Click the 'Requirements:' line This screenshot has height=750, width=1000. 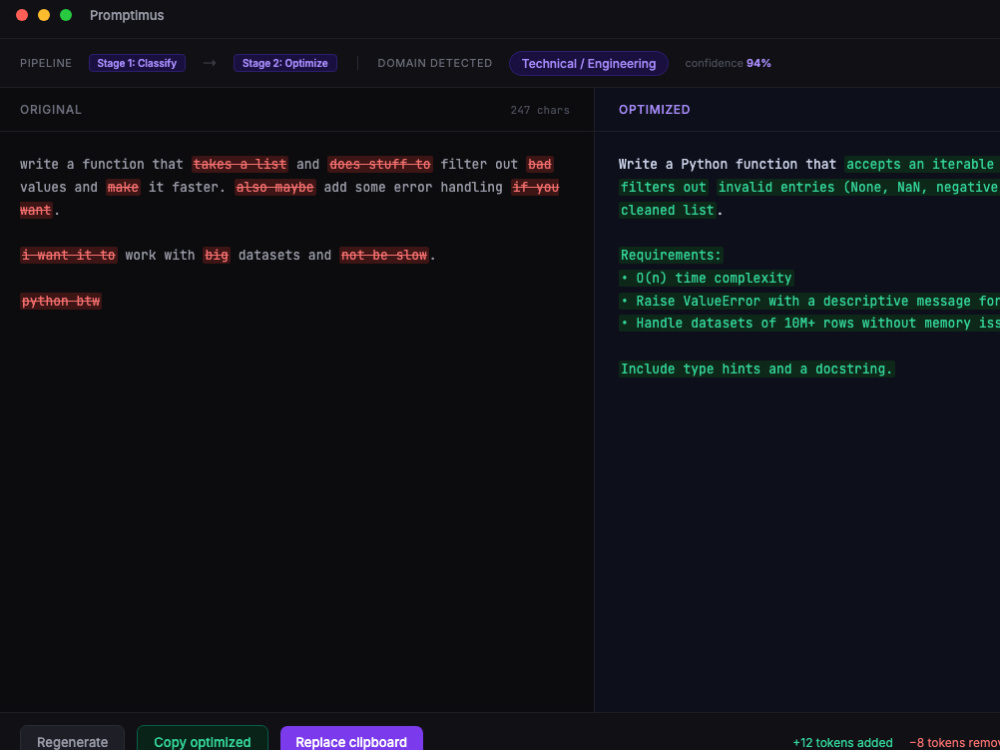pos(671,255)
